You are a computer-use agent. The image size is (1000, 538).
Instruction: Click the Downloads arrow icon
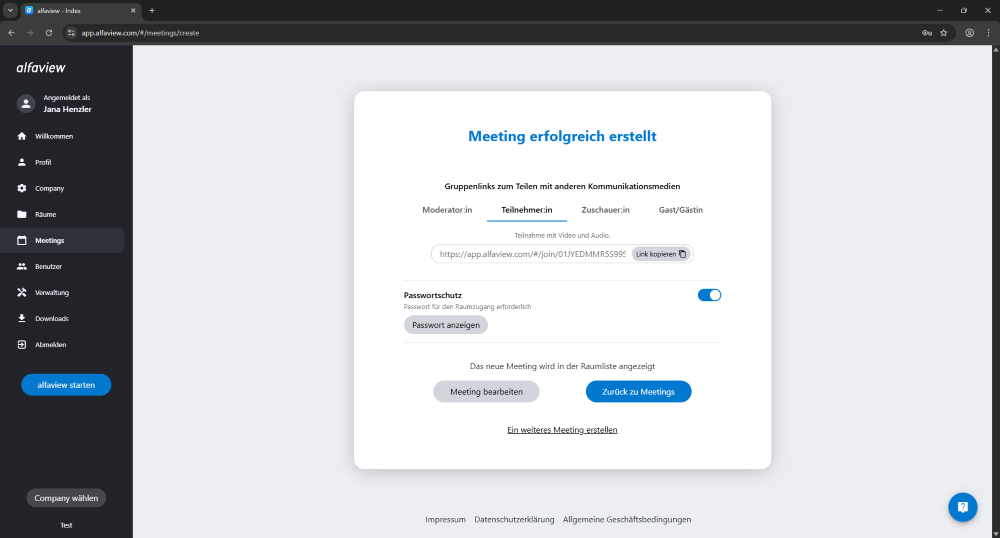point(22,319)
